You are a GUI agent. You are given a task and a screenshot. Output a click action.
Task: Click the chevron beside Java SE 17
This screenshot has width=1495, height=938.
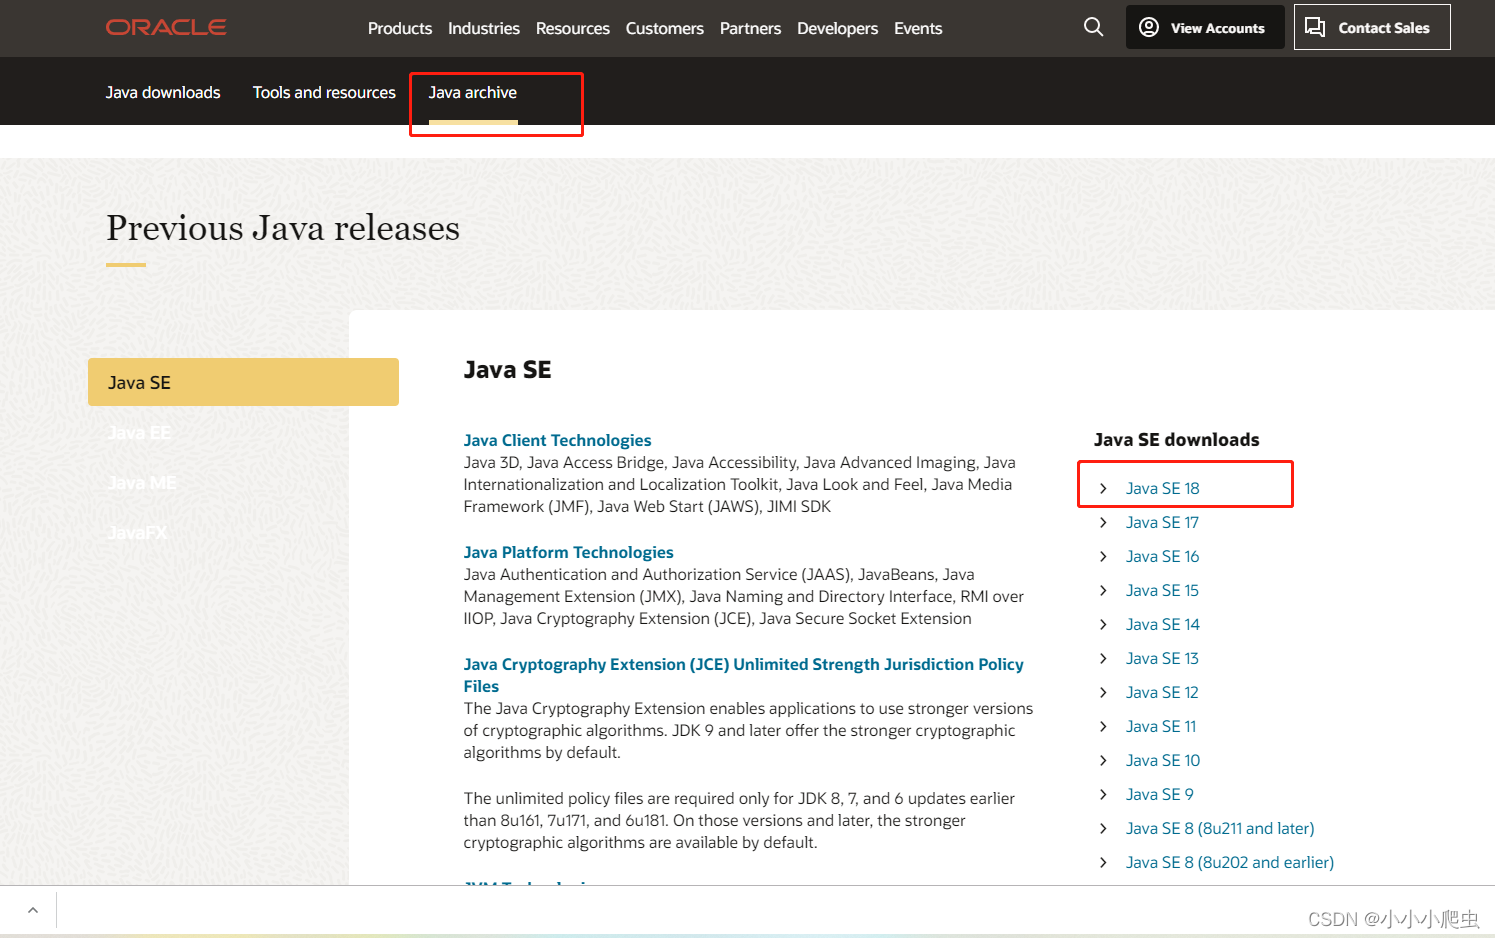point(1103,522)
